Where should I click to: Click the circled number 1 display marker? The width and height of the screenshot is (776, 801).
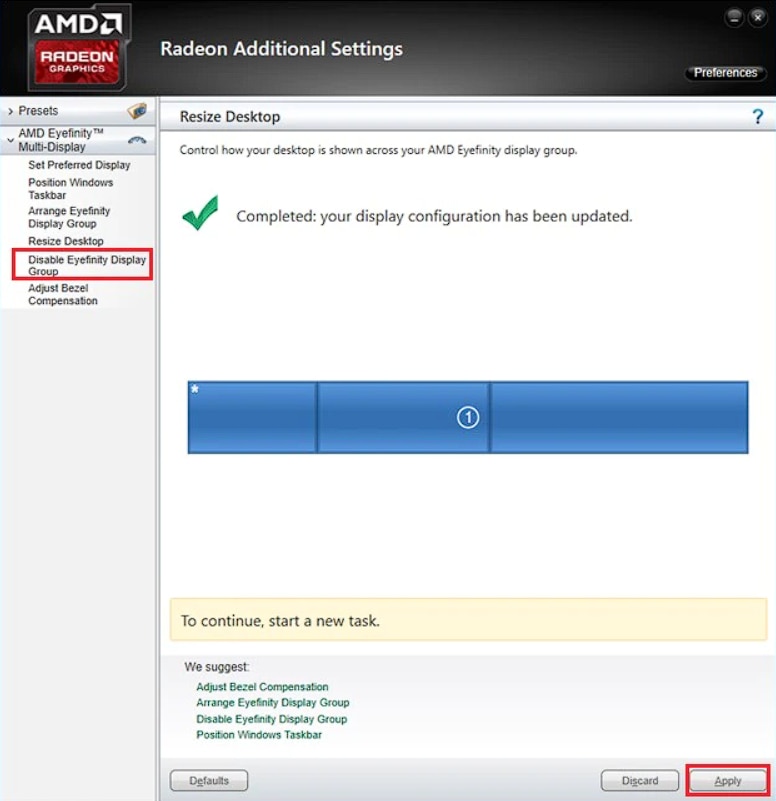click(467, 417)
